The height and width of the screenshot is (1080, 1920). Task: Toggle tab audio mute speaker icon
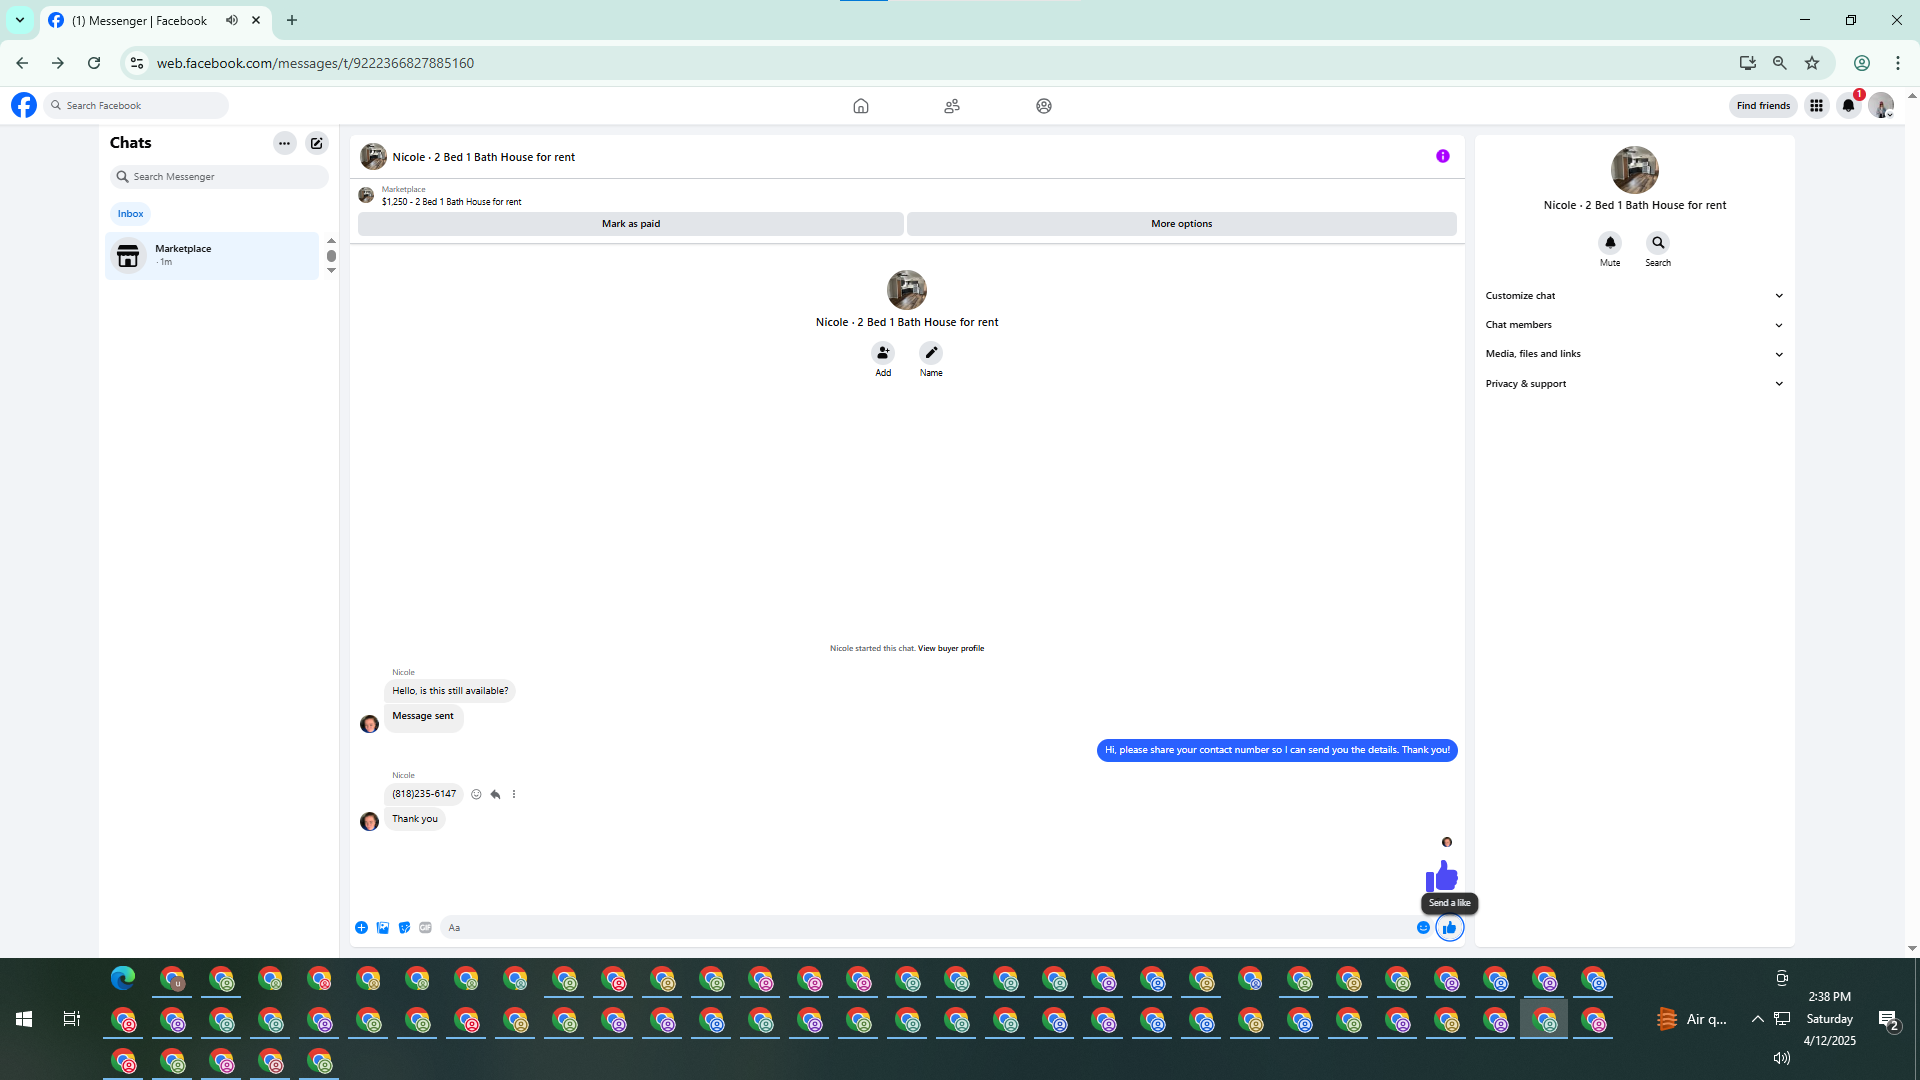[232, 20]
